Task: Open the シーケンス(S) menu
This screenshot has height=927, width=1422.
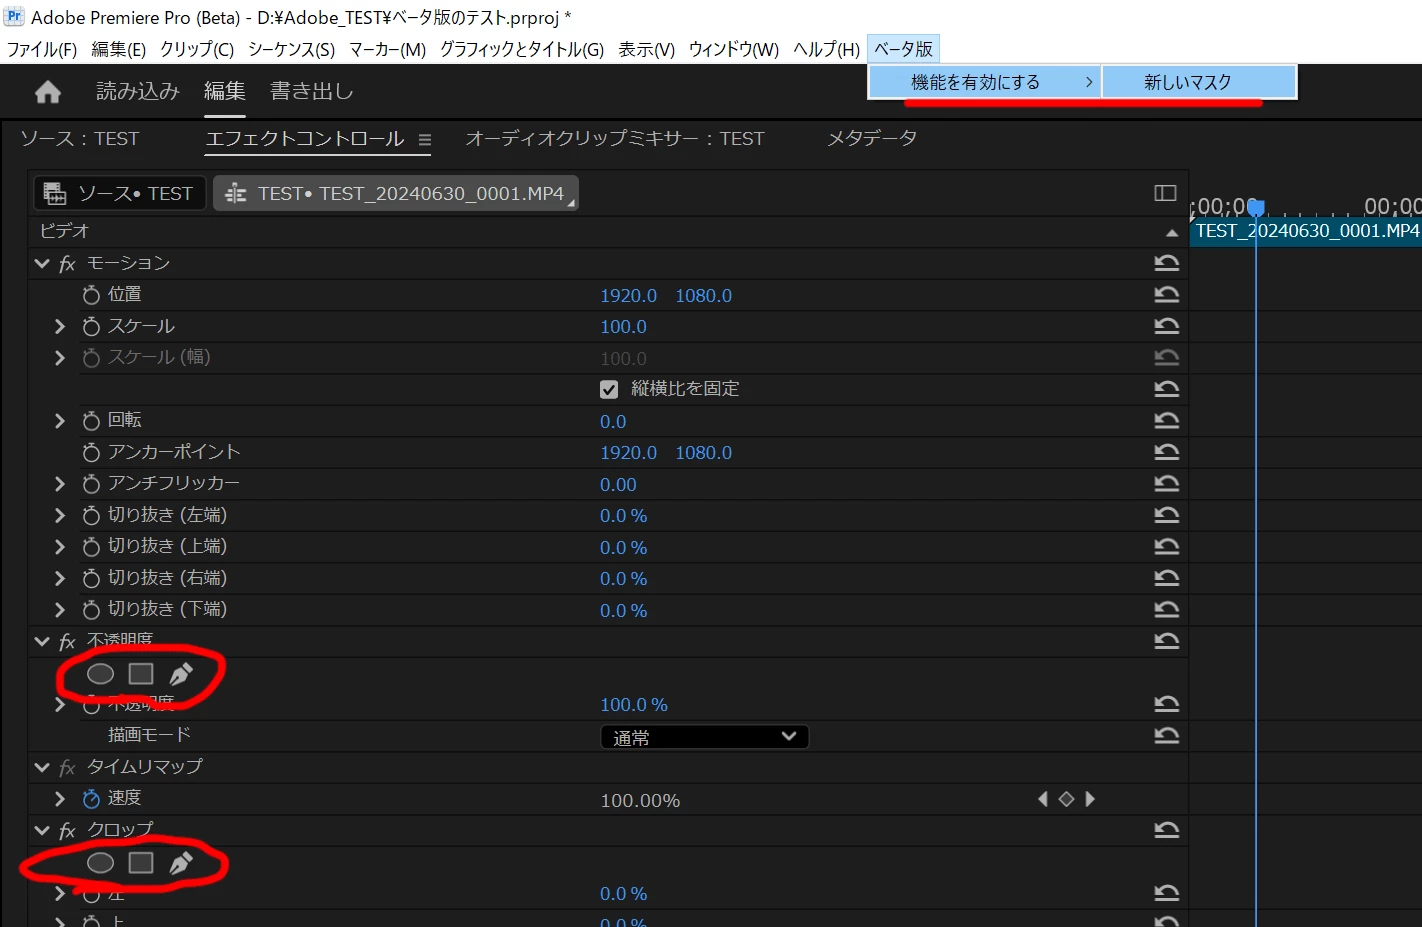Action: coord(291,49)
